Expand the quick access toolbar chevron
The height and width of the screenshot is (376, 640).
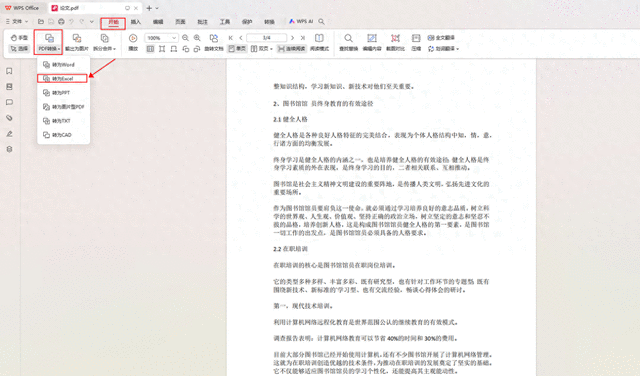(x=92, y=22)
